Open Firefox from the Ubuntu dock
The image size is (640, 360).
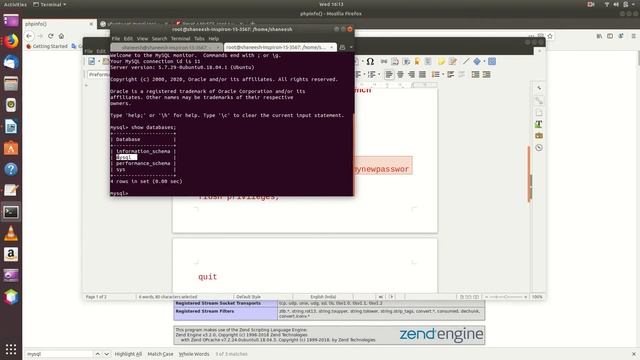[11, 41]
